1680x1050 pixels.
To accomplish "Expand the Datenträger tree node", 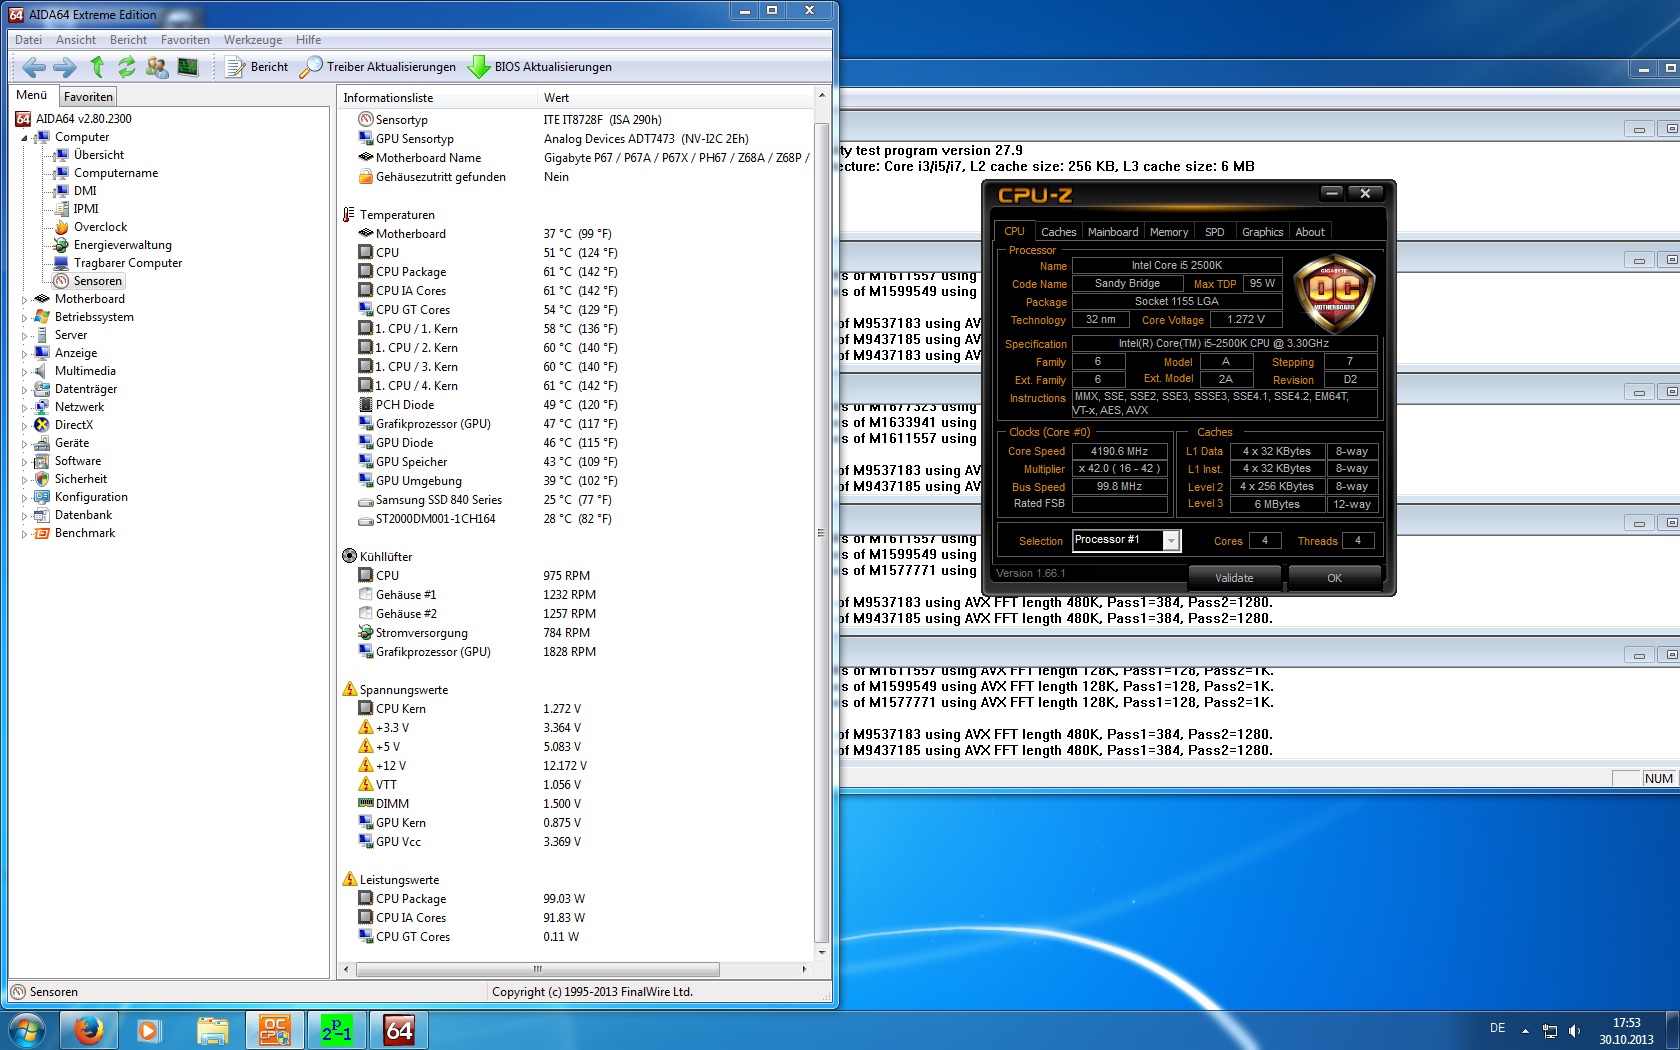I will point(25,389).
